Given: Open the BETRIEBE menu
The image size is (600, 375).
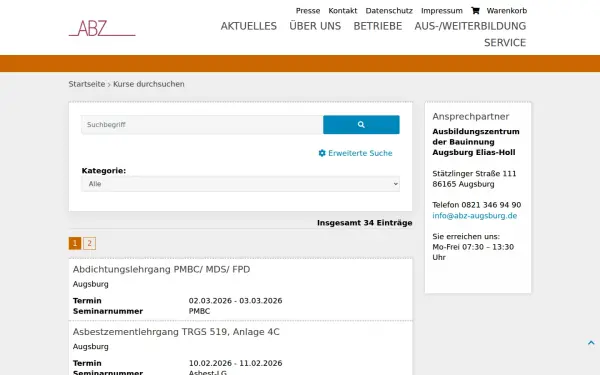Looking at the screenshot, I should [378, 26].
